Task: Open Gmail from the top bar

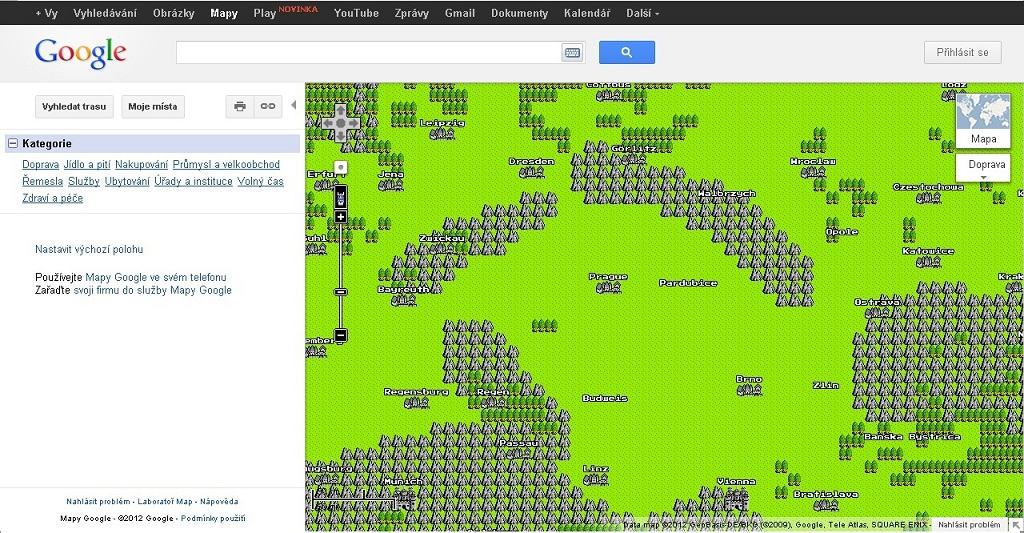Action: 460,13
